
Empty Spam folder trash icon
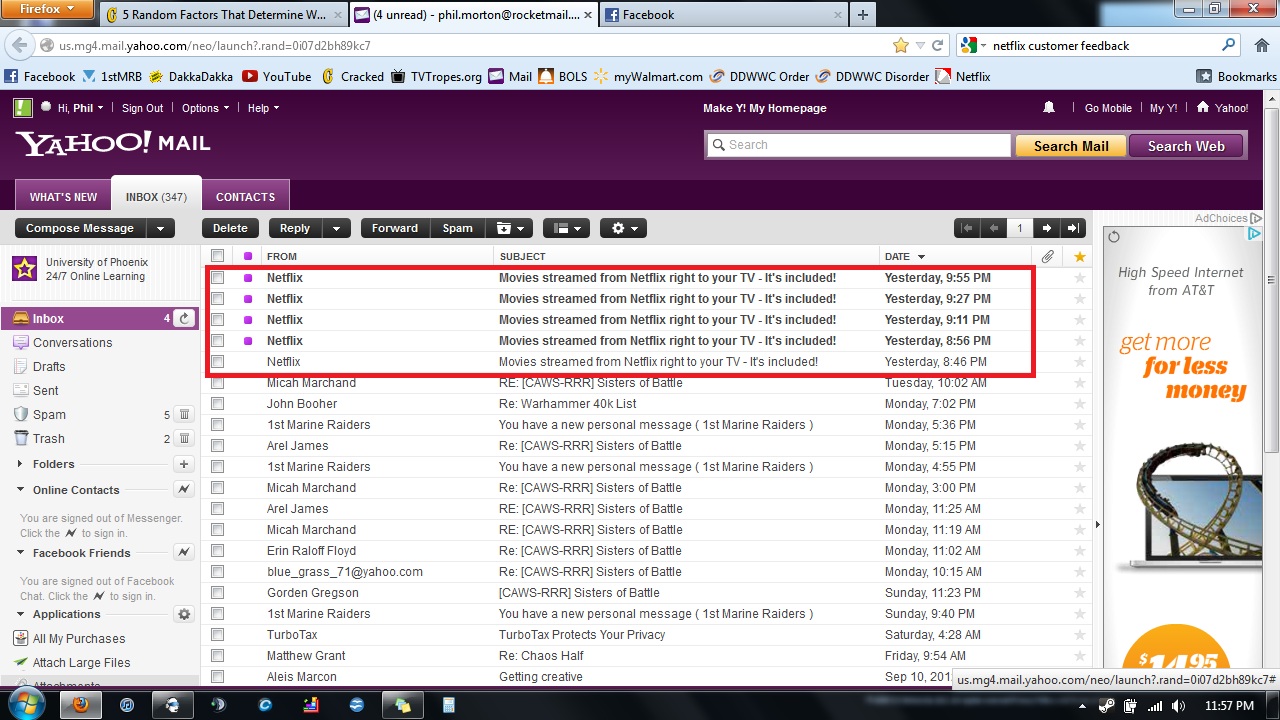[x=184, y=414]
